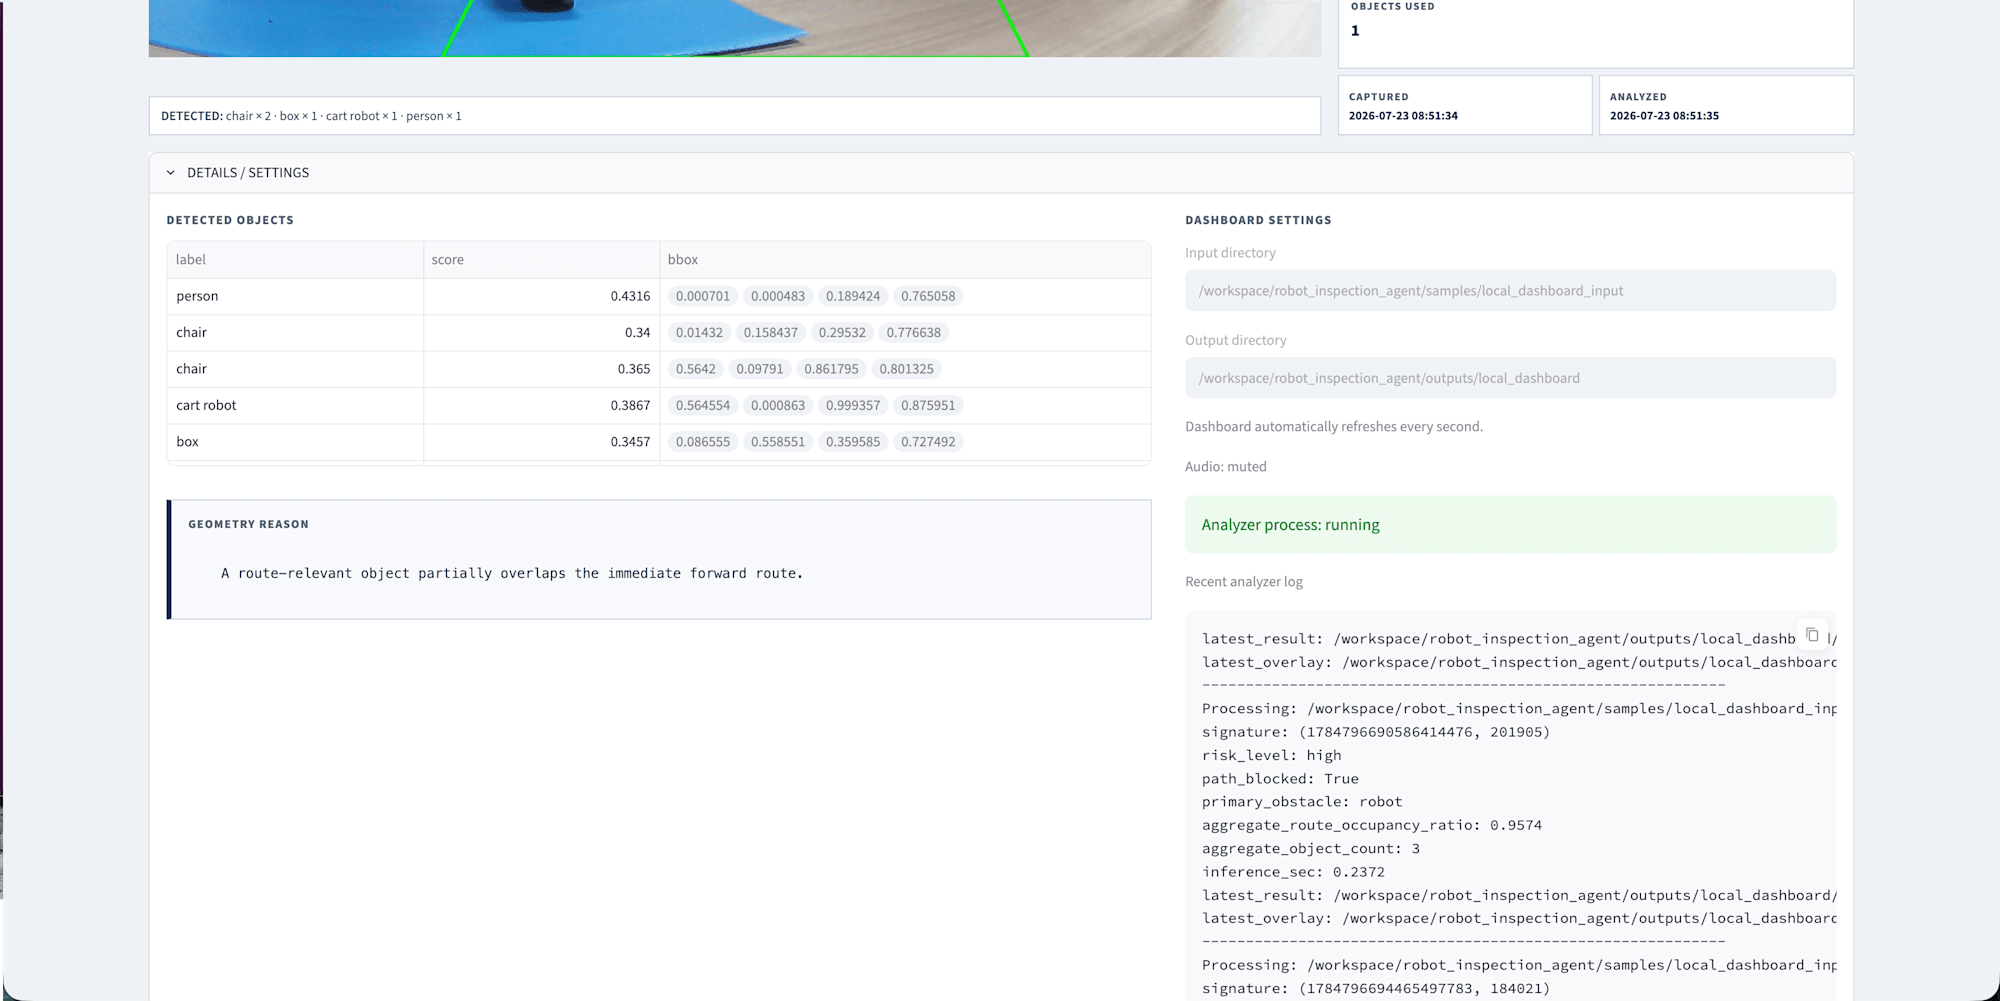Screen dimensions: 2000x1001
Task: Click bbox value 0.000701 in person row
Action: point(703,296)
